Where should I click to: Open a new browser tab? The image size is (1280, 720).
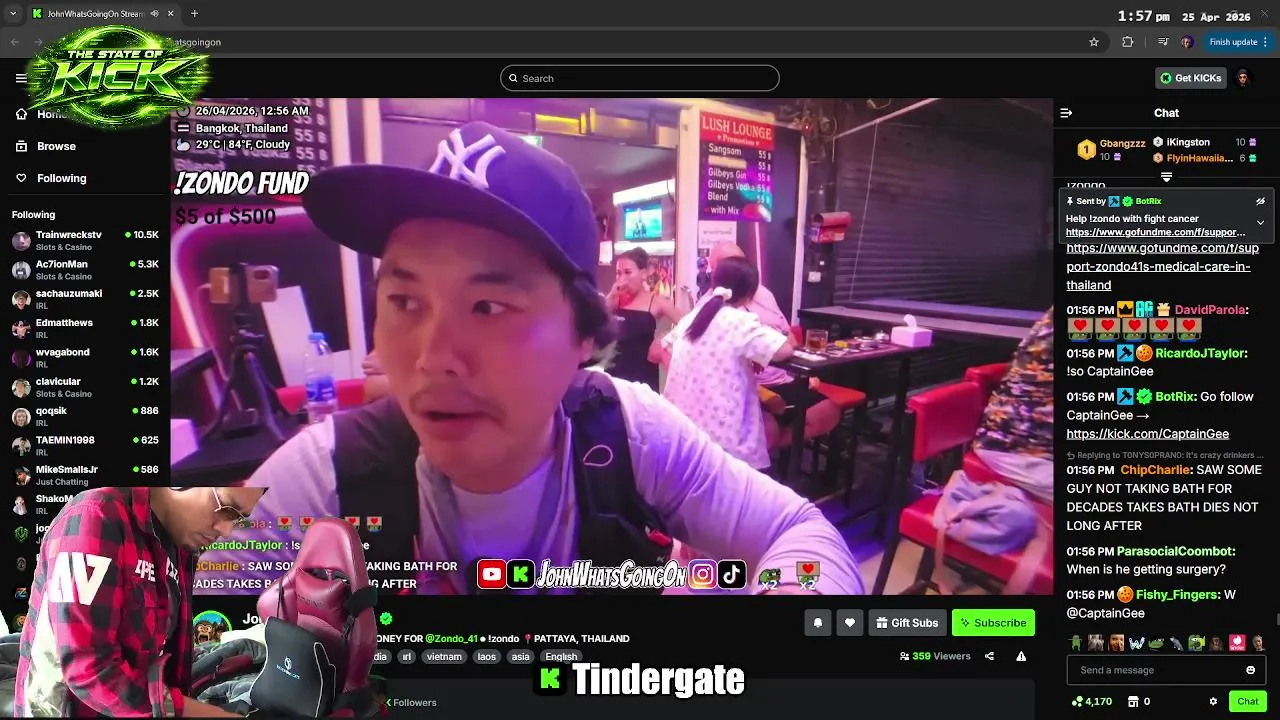pos(194,14)
